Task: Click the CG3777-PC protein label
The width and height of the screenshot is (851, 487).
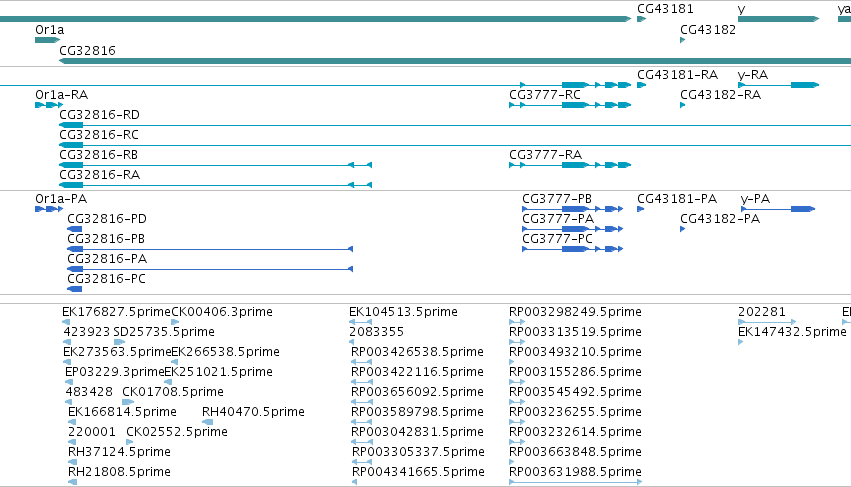Action: (x=557, y=239)
